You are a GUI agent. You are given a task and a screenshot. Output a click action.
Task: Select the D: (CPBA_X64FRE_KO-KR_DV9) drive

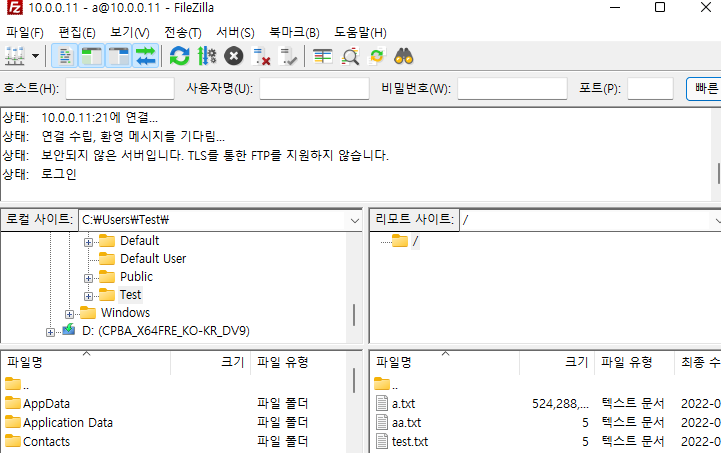(x=166, y=331)
